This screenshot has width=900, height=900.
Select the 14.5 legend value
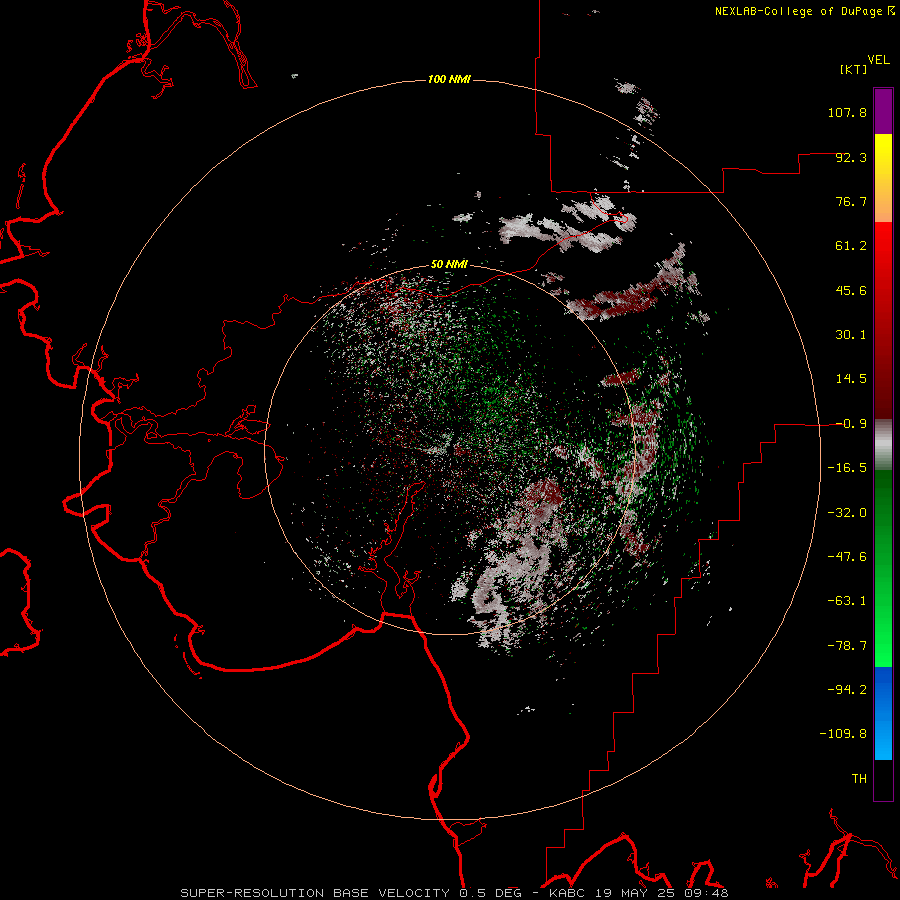(851, 379)
